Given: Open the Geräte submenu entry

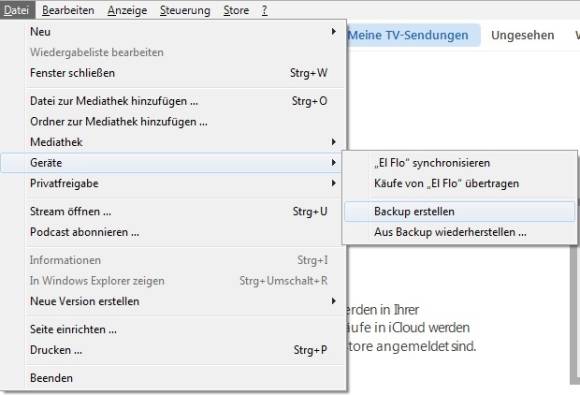Looking at the screenshot, I should 172,162.
